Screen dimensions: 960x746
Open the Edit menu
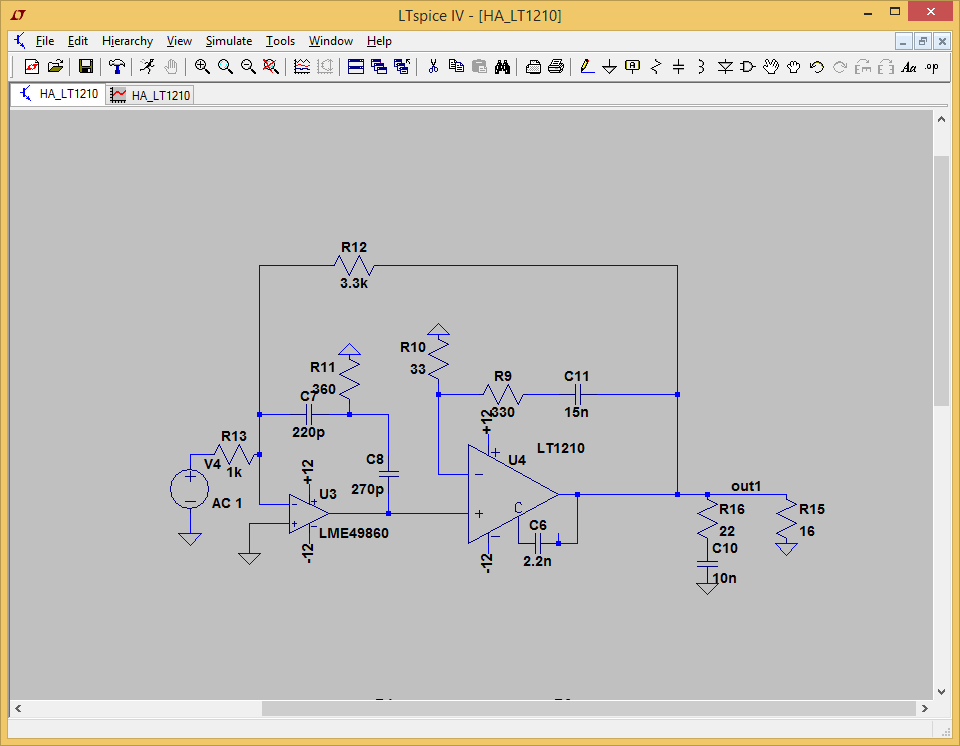(x=78, y=41)
